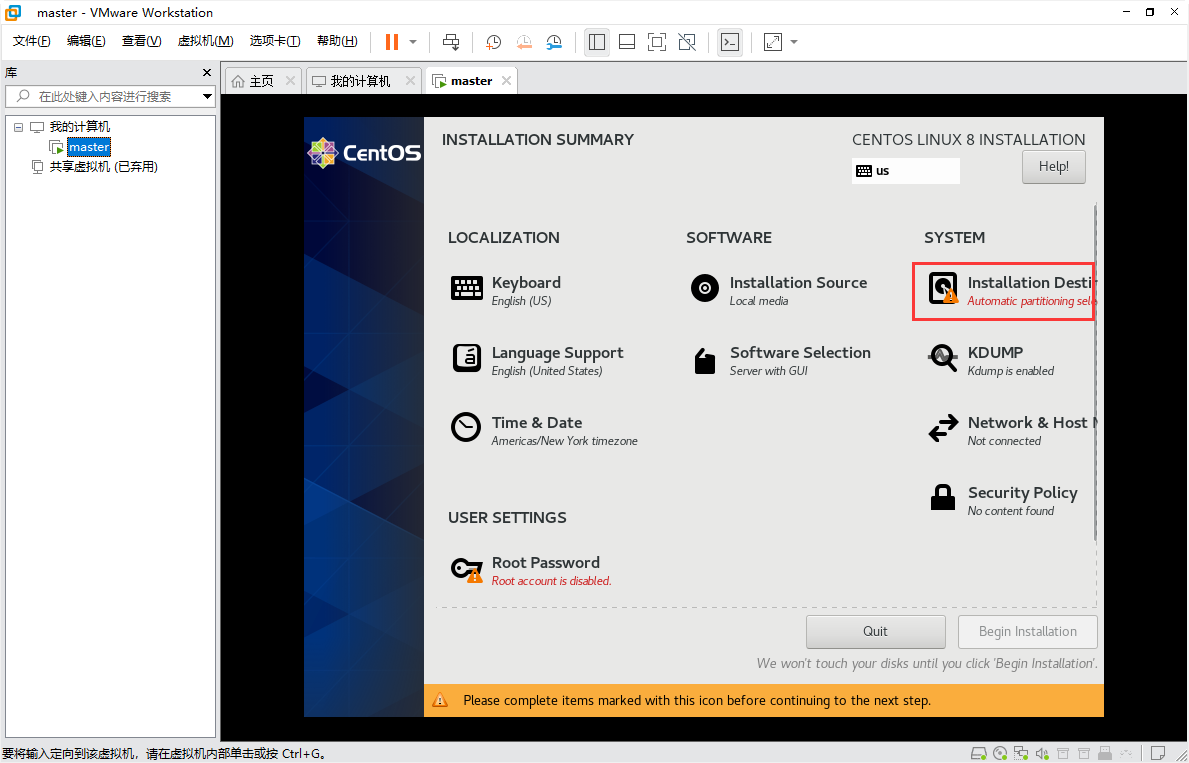Click the CentOS logo in installer sidebar

(364, 153)
